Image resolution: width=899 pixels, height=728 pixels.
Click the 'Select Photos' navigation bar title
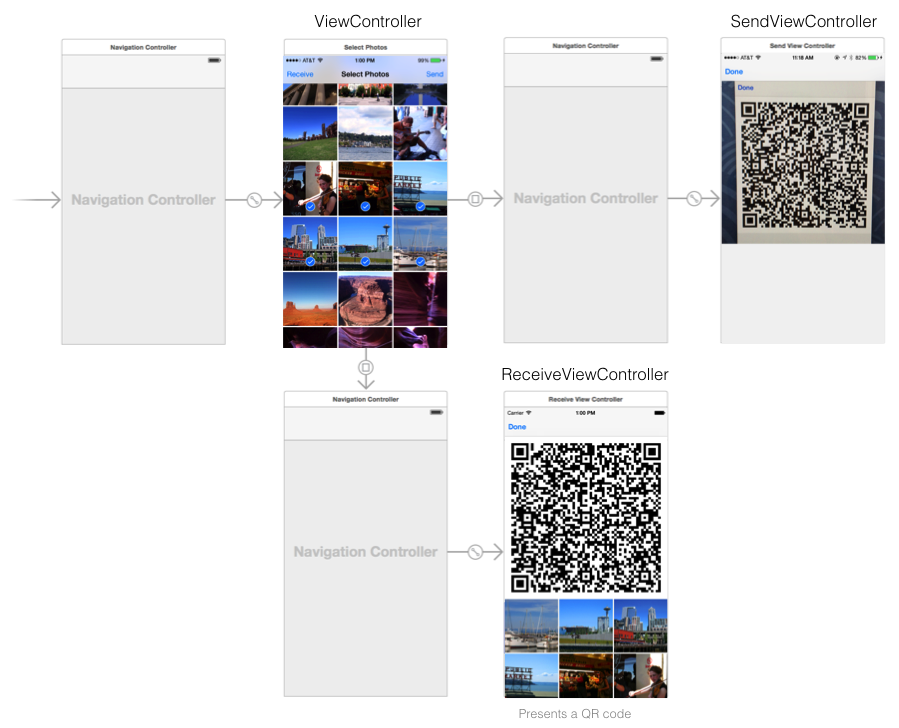[x=365, y=75]
